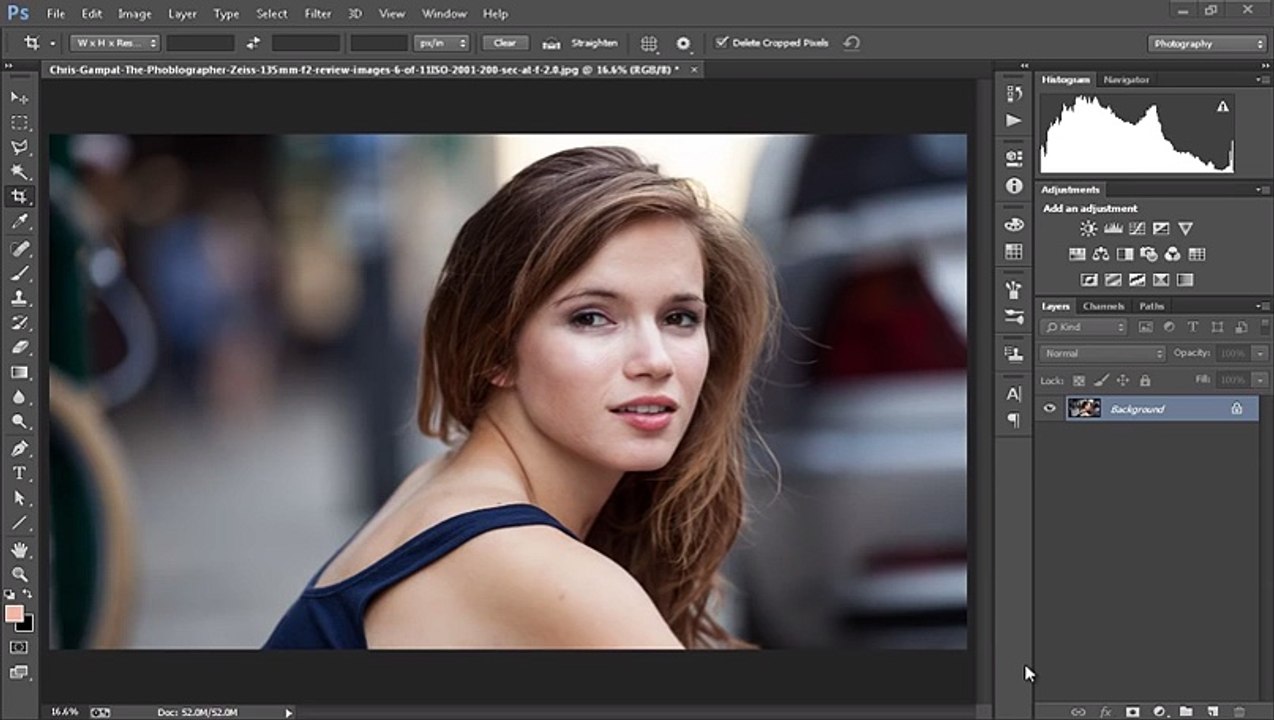1274x720 pixels.
Task: Select the Blur tool
Action: 19,397
